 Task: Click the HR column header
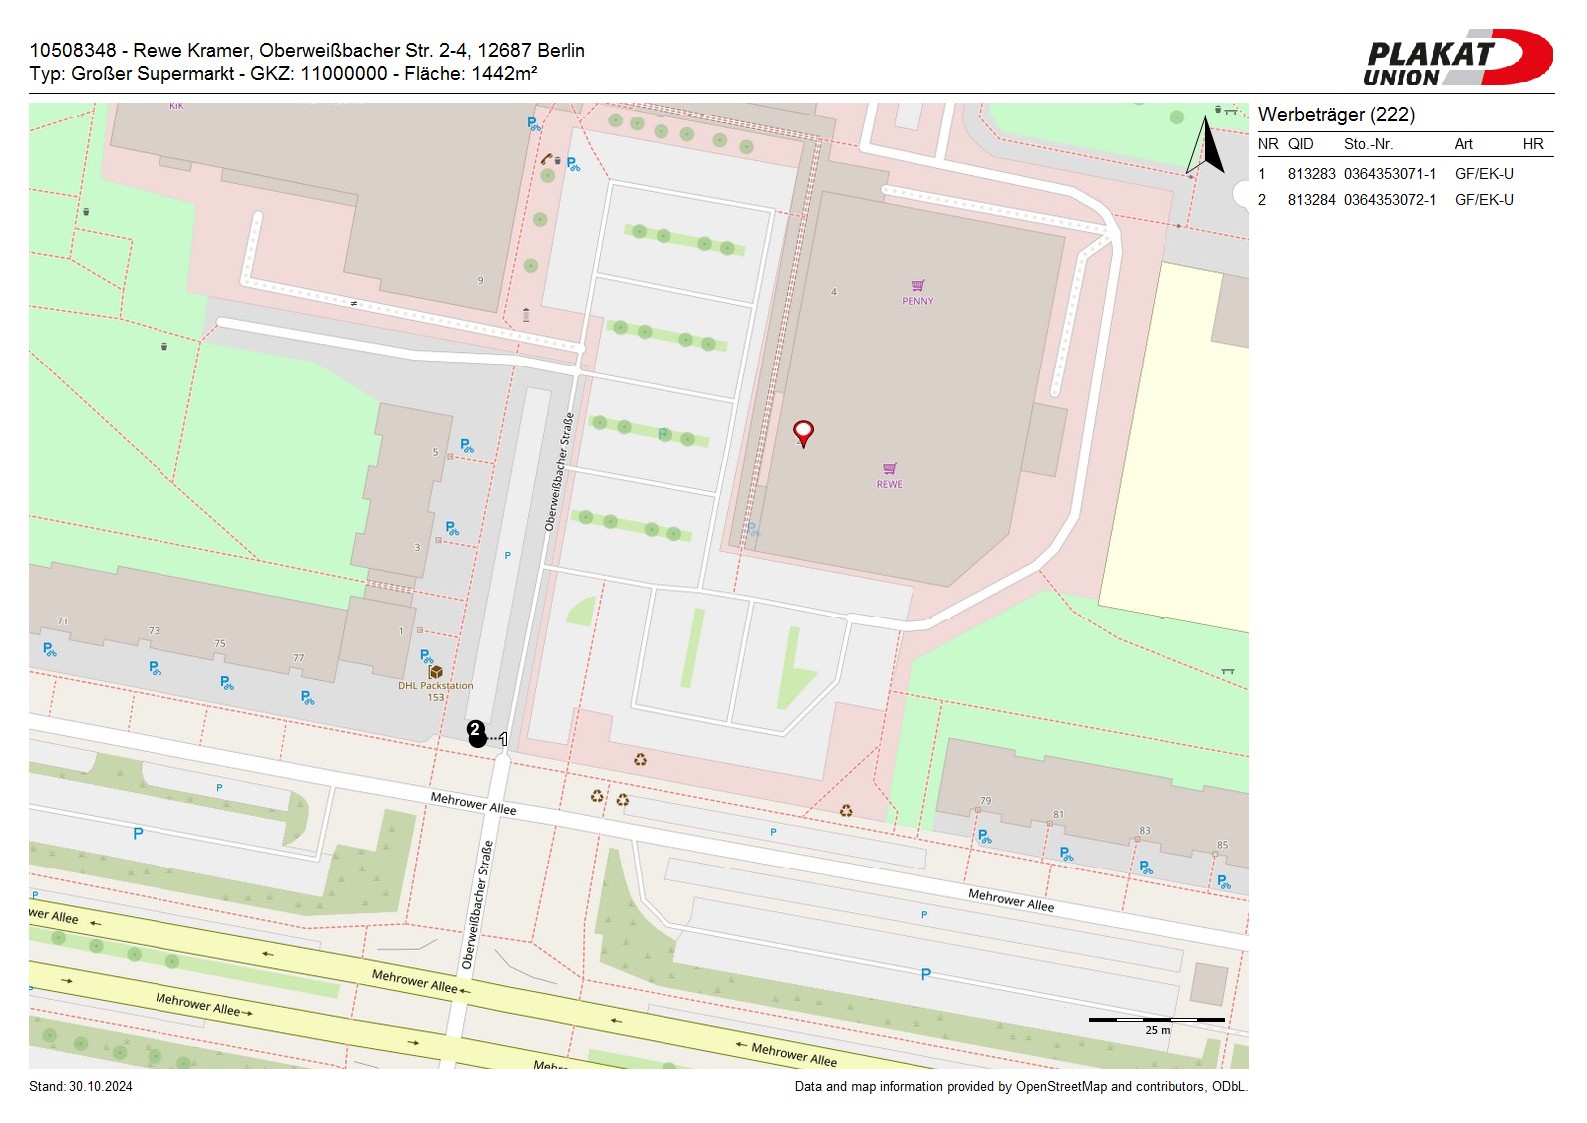pos(1532,144)
